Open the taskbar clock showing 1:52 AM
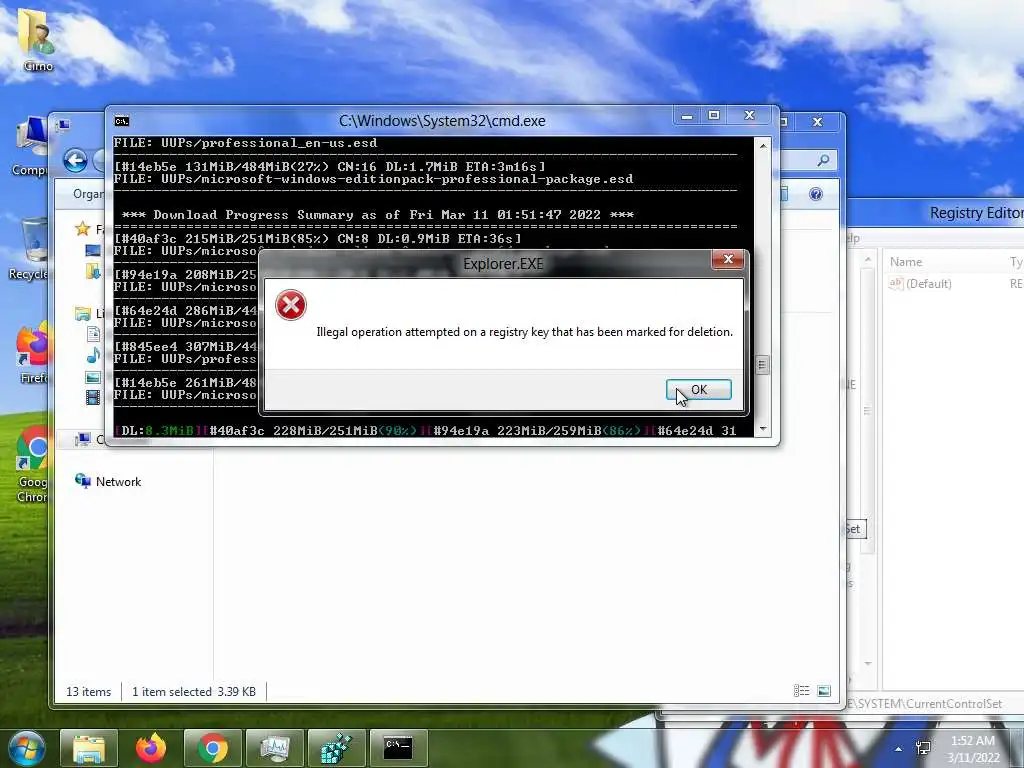This screenshot has height=768, width=1024. [x=973, y=749]
